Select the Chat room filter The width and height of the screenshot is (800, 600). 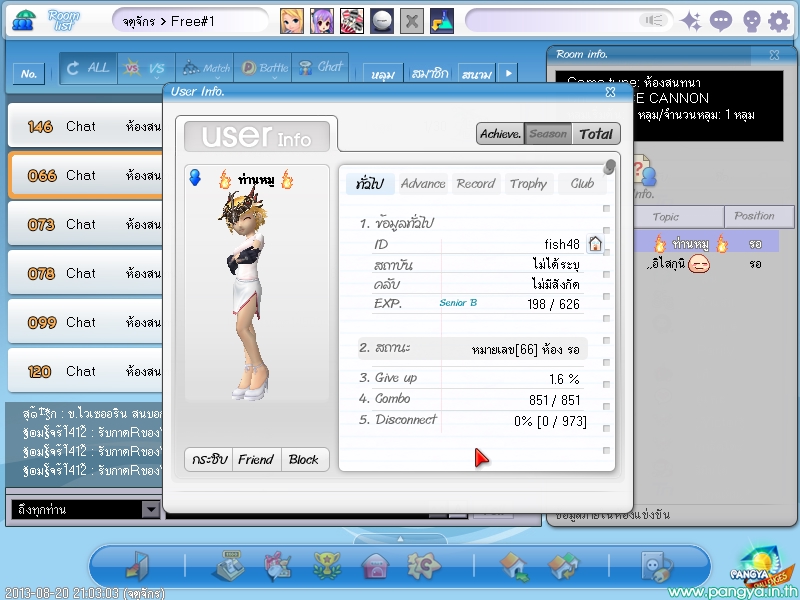click(x=321, y=68)
